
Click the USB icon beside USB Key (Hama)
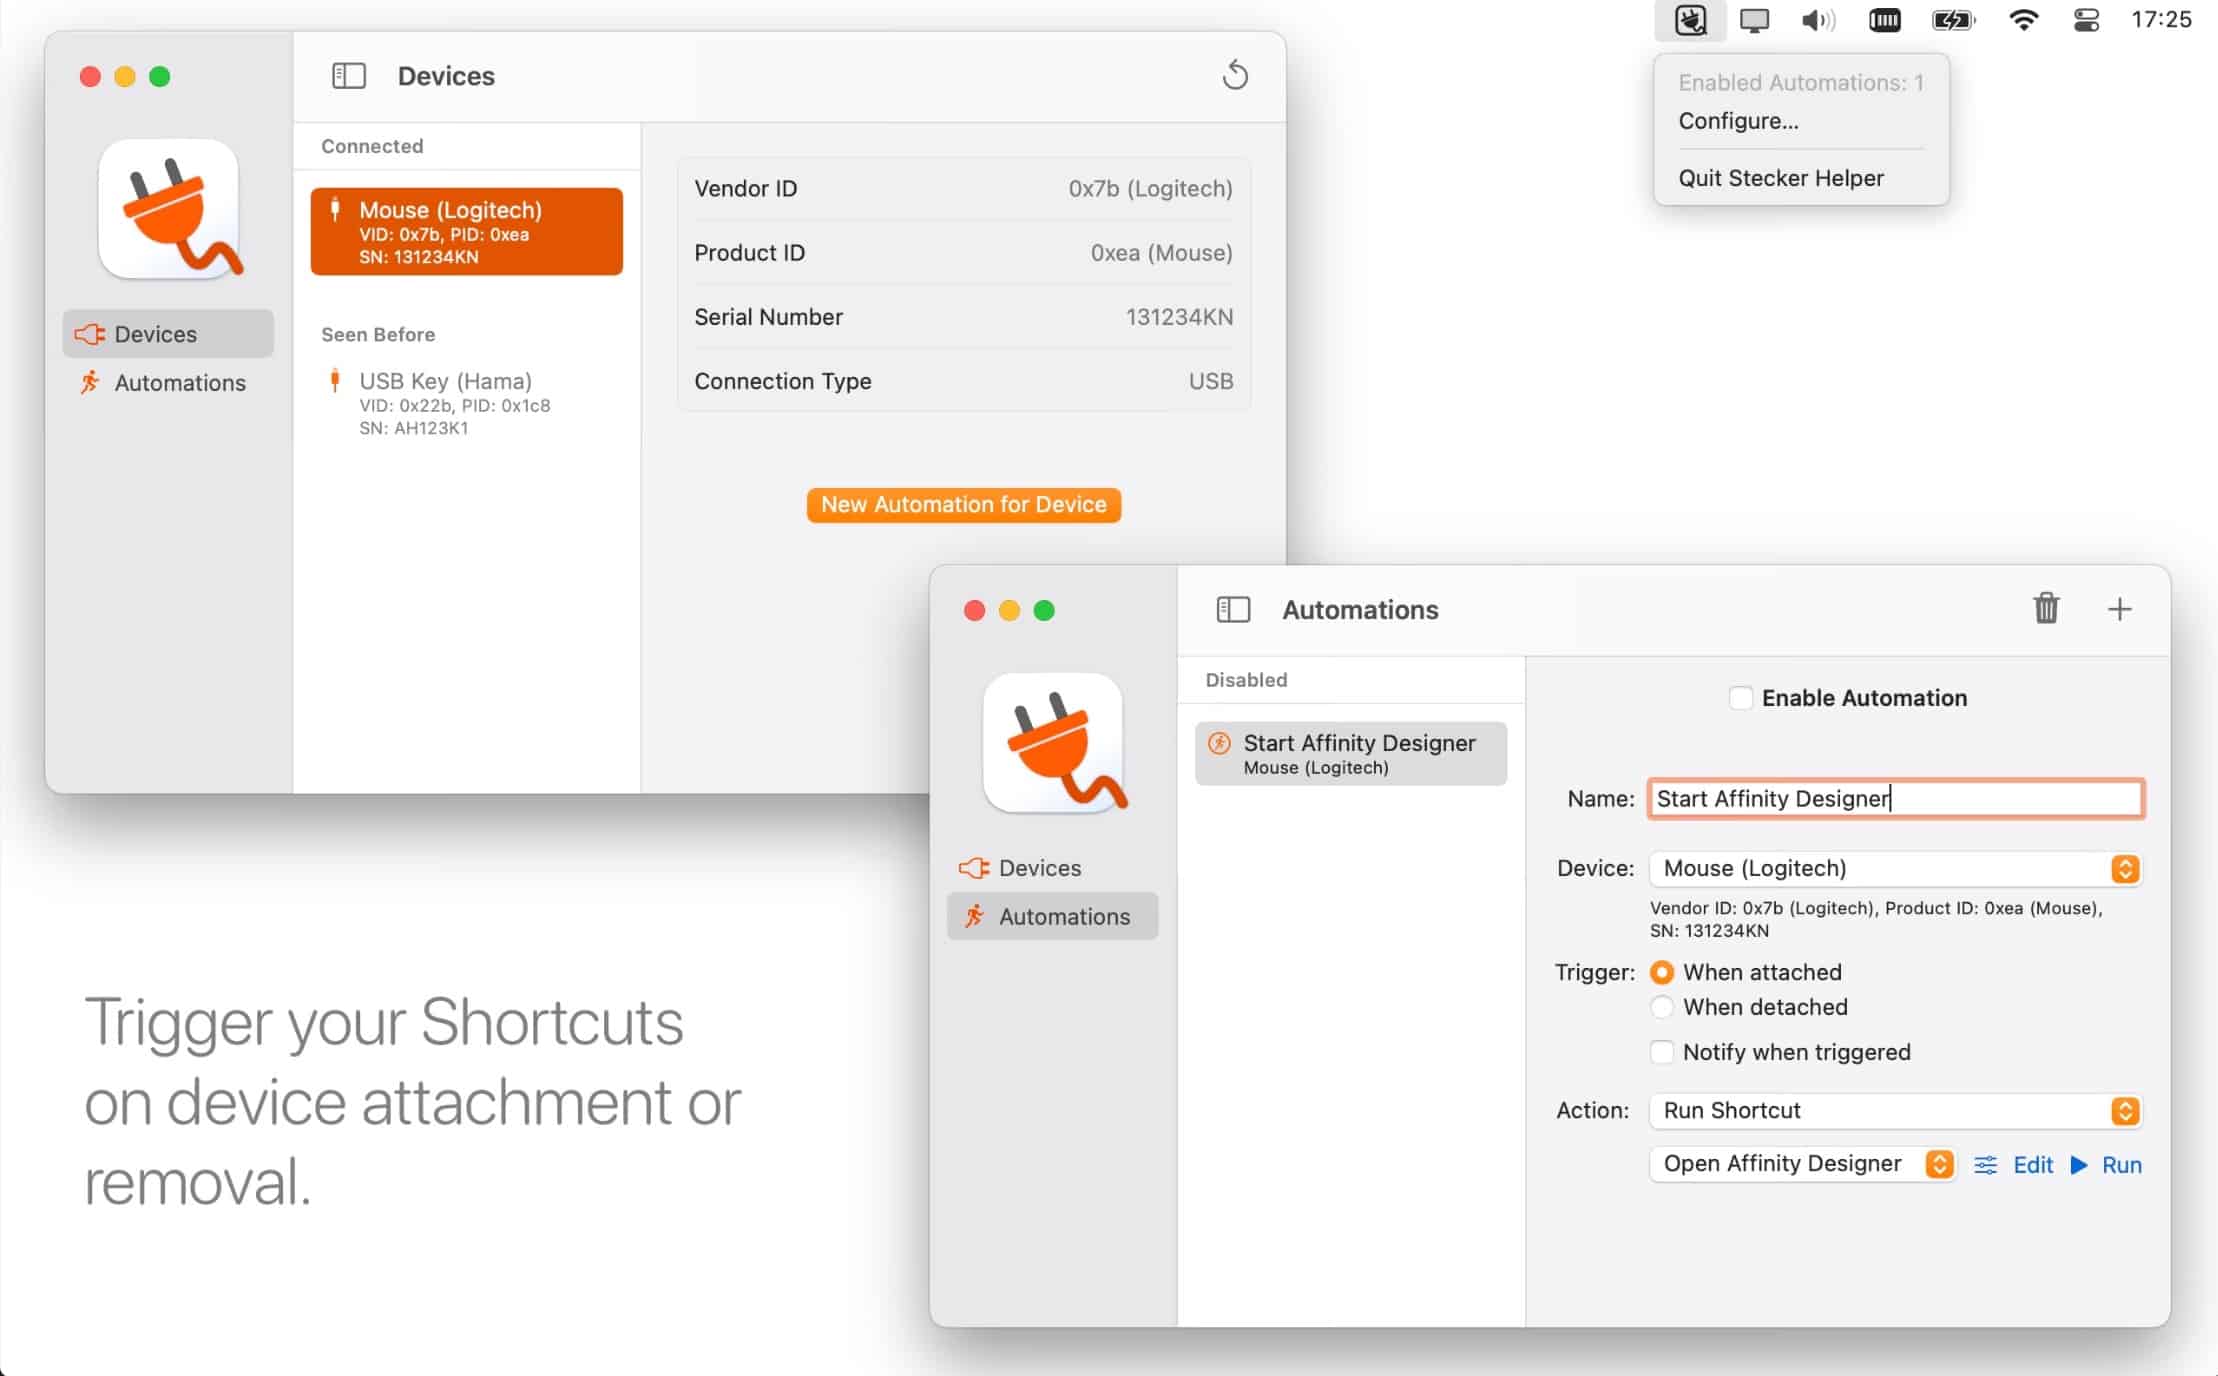(x=335, y=381)
